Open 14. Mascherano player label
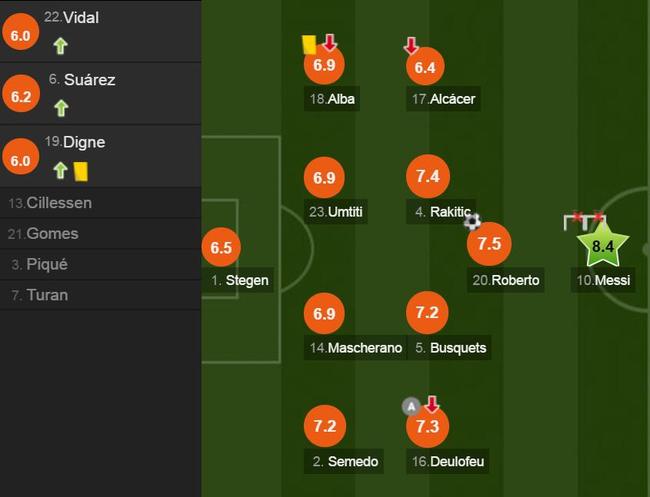This screenshot has height=497, width=650. [x=355, y=347]
